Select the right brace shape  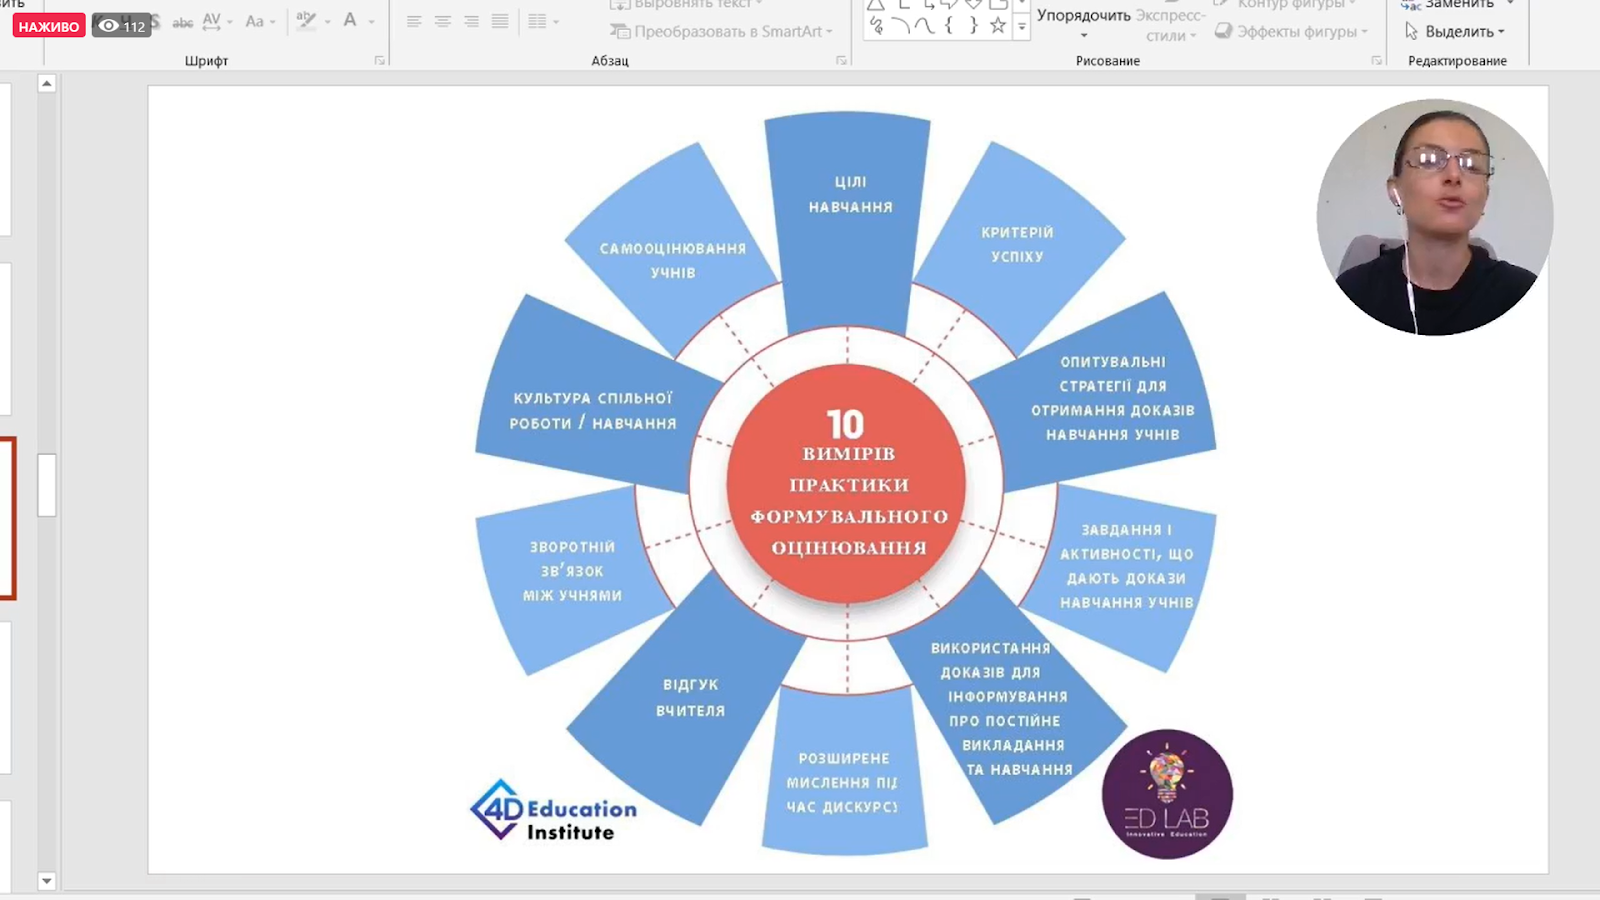point(973,26)
